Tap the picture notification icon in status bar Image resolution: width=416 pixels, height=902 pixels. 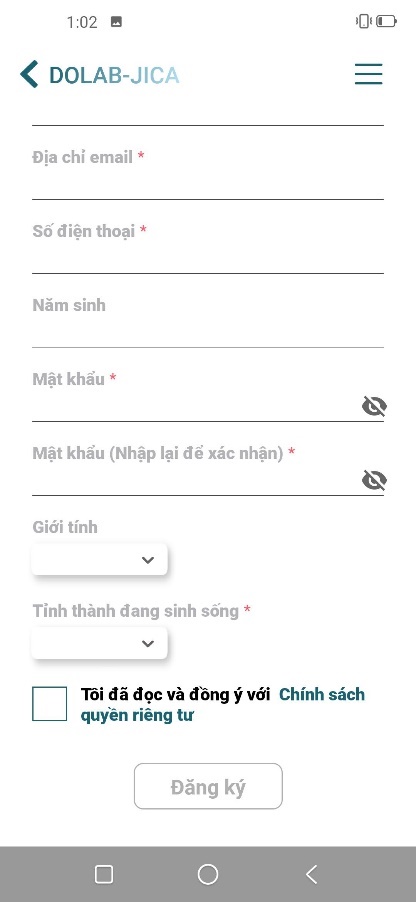point(116,22)
